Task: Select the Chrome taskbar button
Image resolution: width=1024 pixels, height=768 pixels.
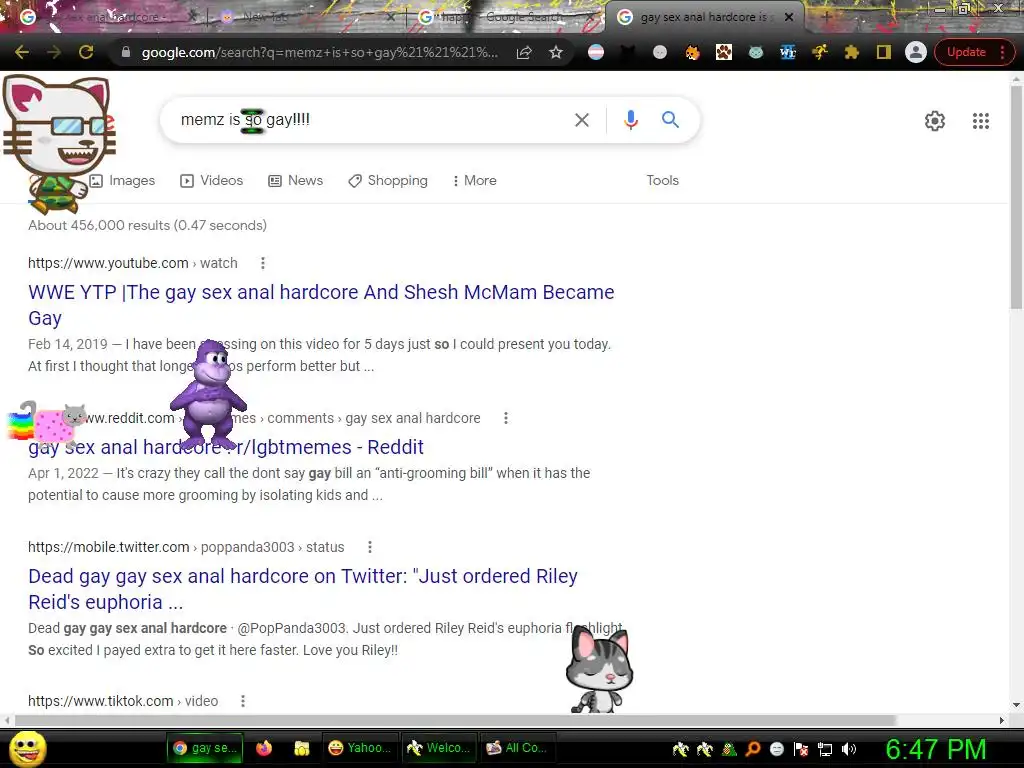Action: (x=206, y=748)
